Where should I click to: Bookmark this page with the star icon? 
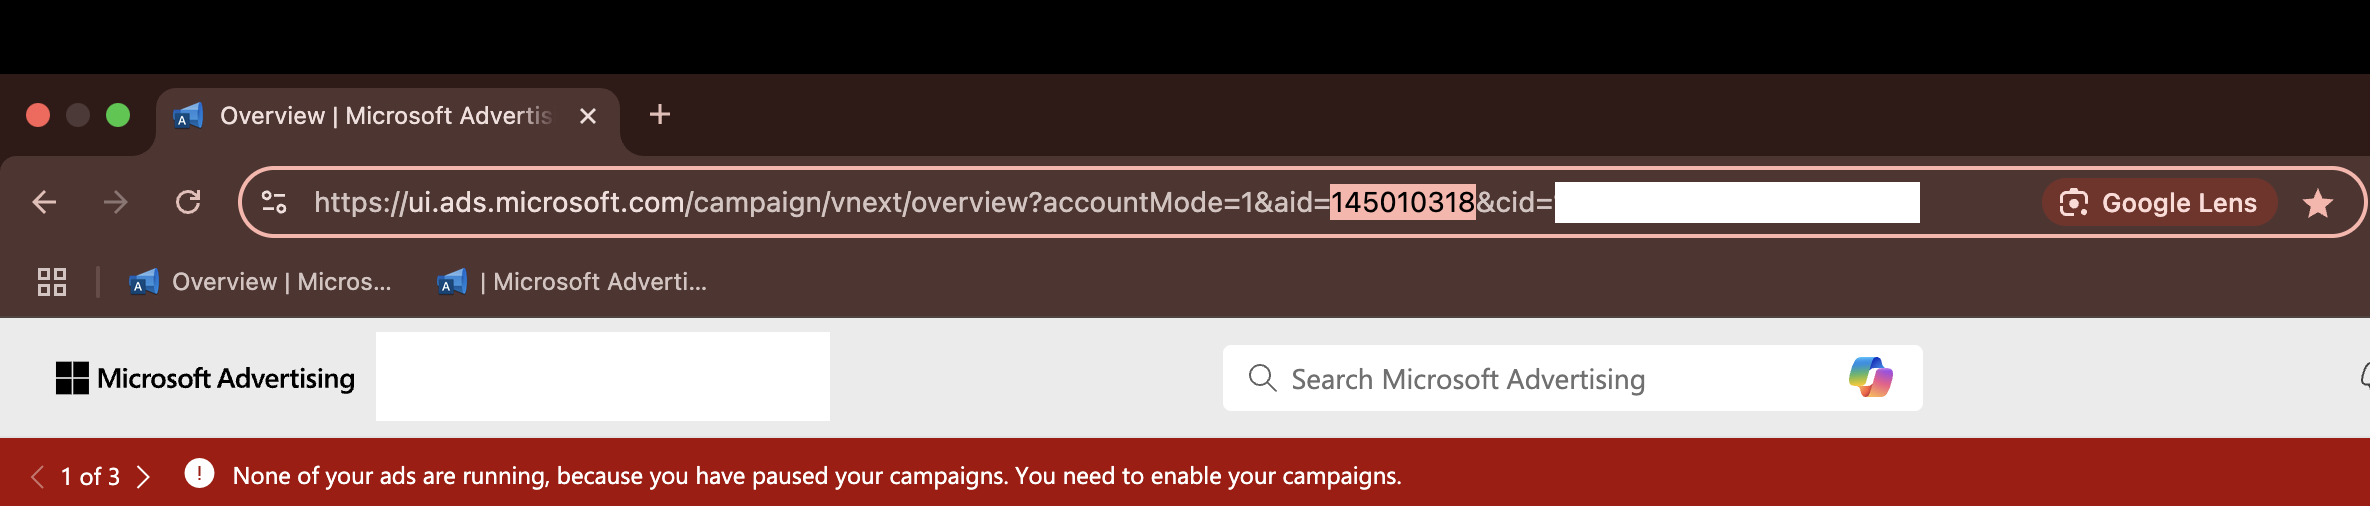tap(2317, 204)
